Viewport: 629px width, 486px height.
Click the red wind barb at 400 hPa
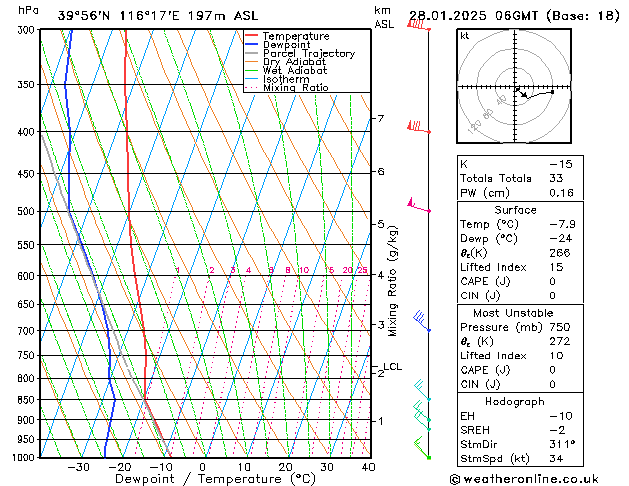(419, 127)
